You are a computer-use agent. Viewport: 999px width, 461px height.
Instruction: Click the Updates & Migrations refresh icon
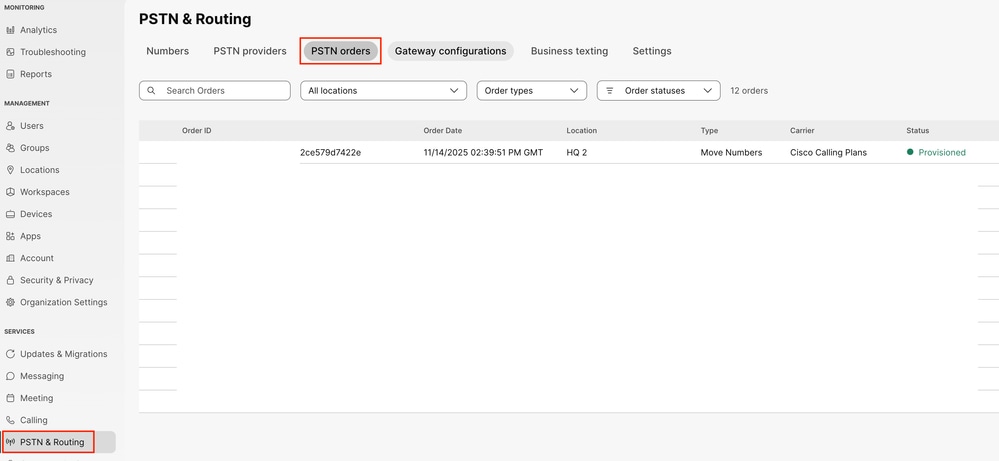10,354
